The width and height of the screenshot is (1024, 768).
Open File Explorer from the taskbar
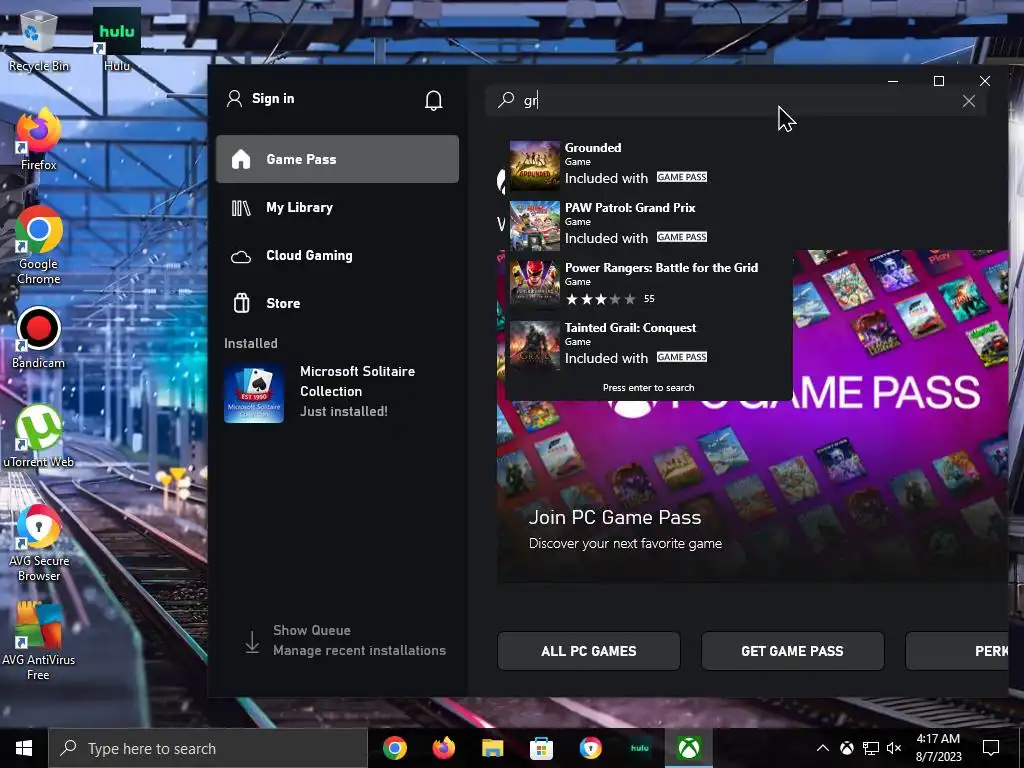[x=492, y=748]
